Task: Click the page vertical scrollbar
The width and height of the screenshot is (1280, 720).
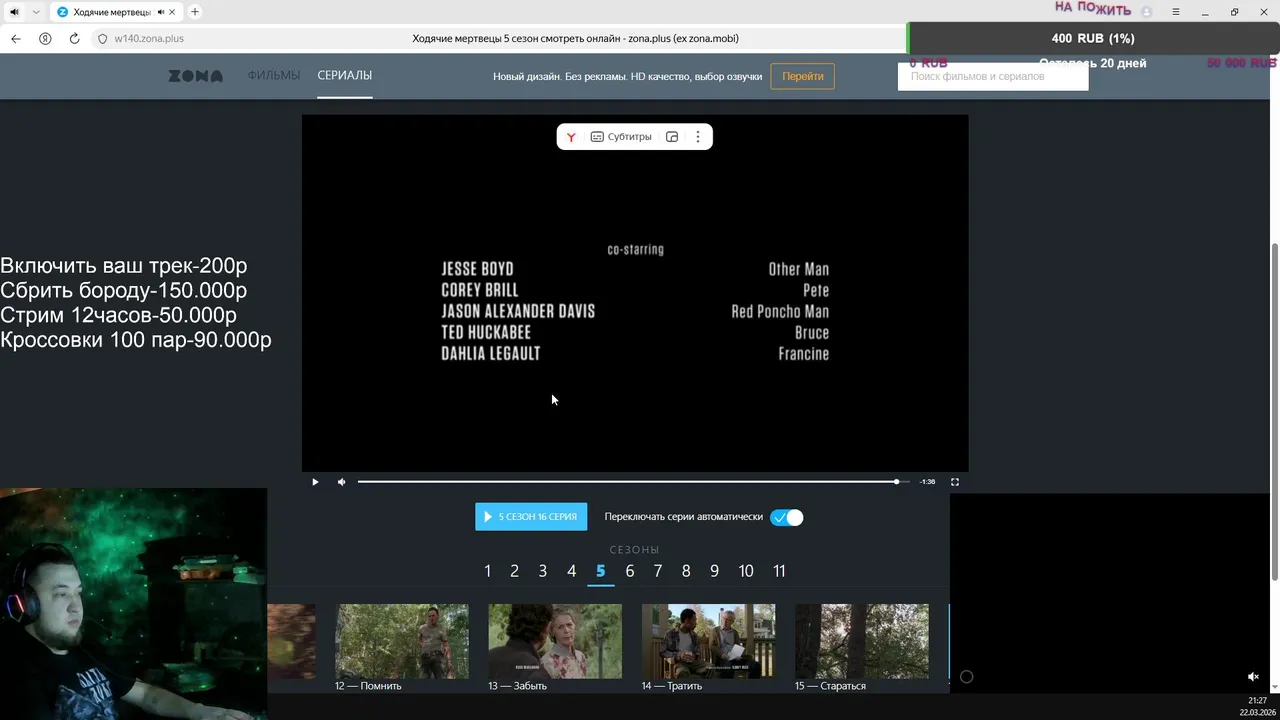Action: (x=1274, y=410)
